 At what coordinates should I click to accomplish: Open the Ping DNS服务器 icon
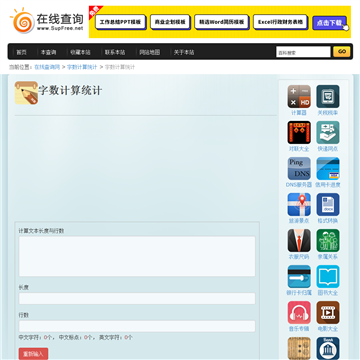pos(299,168)
